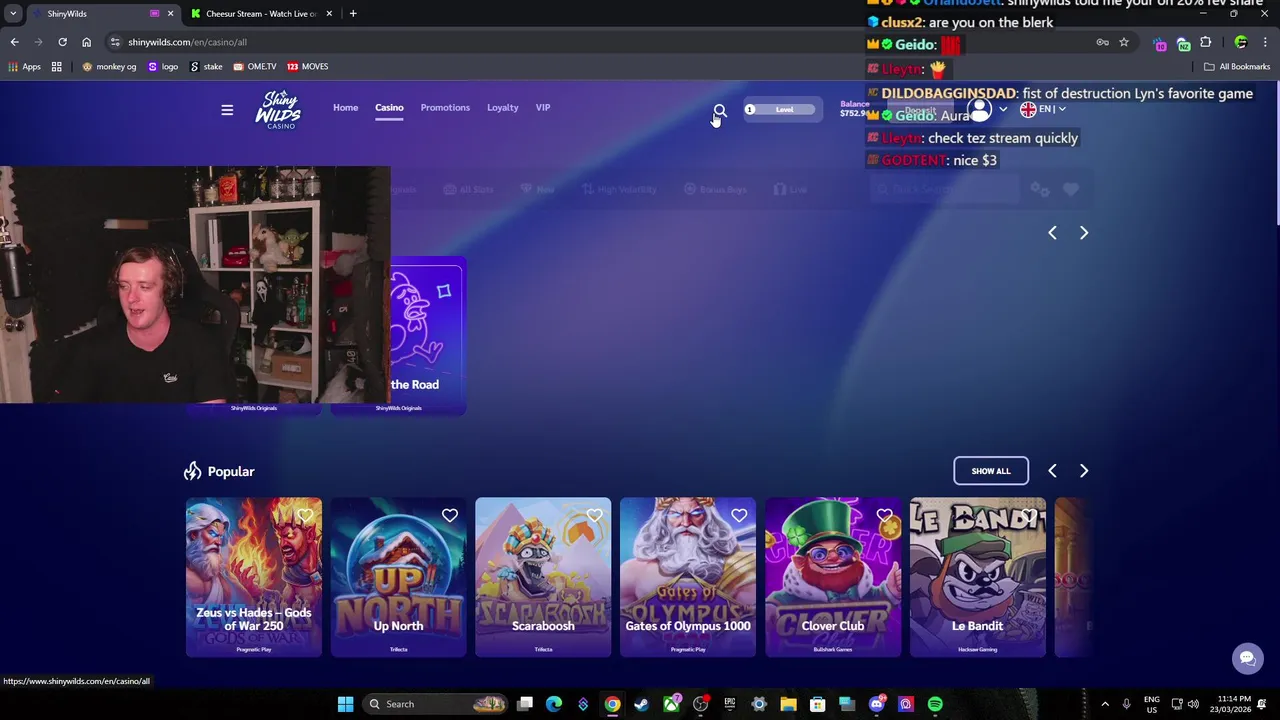This screenshot has width=1280, height=720.
Task: Open the Chrome three-dot menu
Action: [x=1266, y=42]
